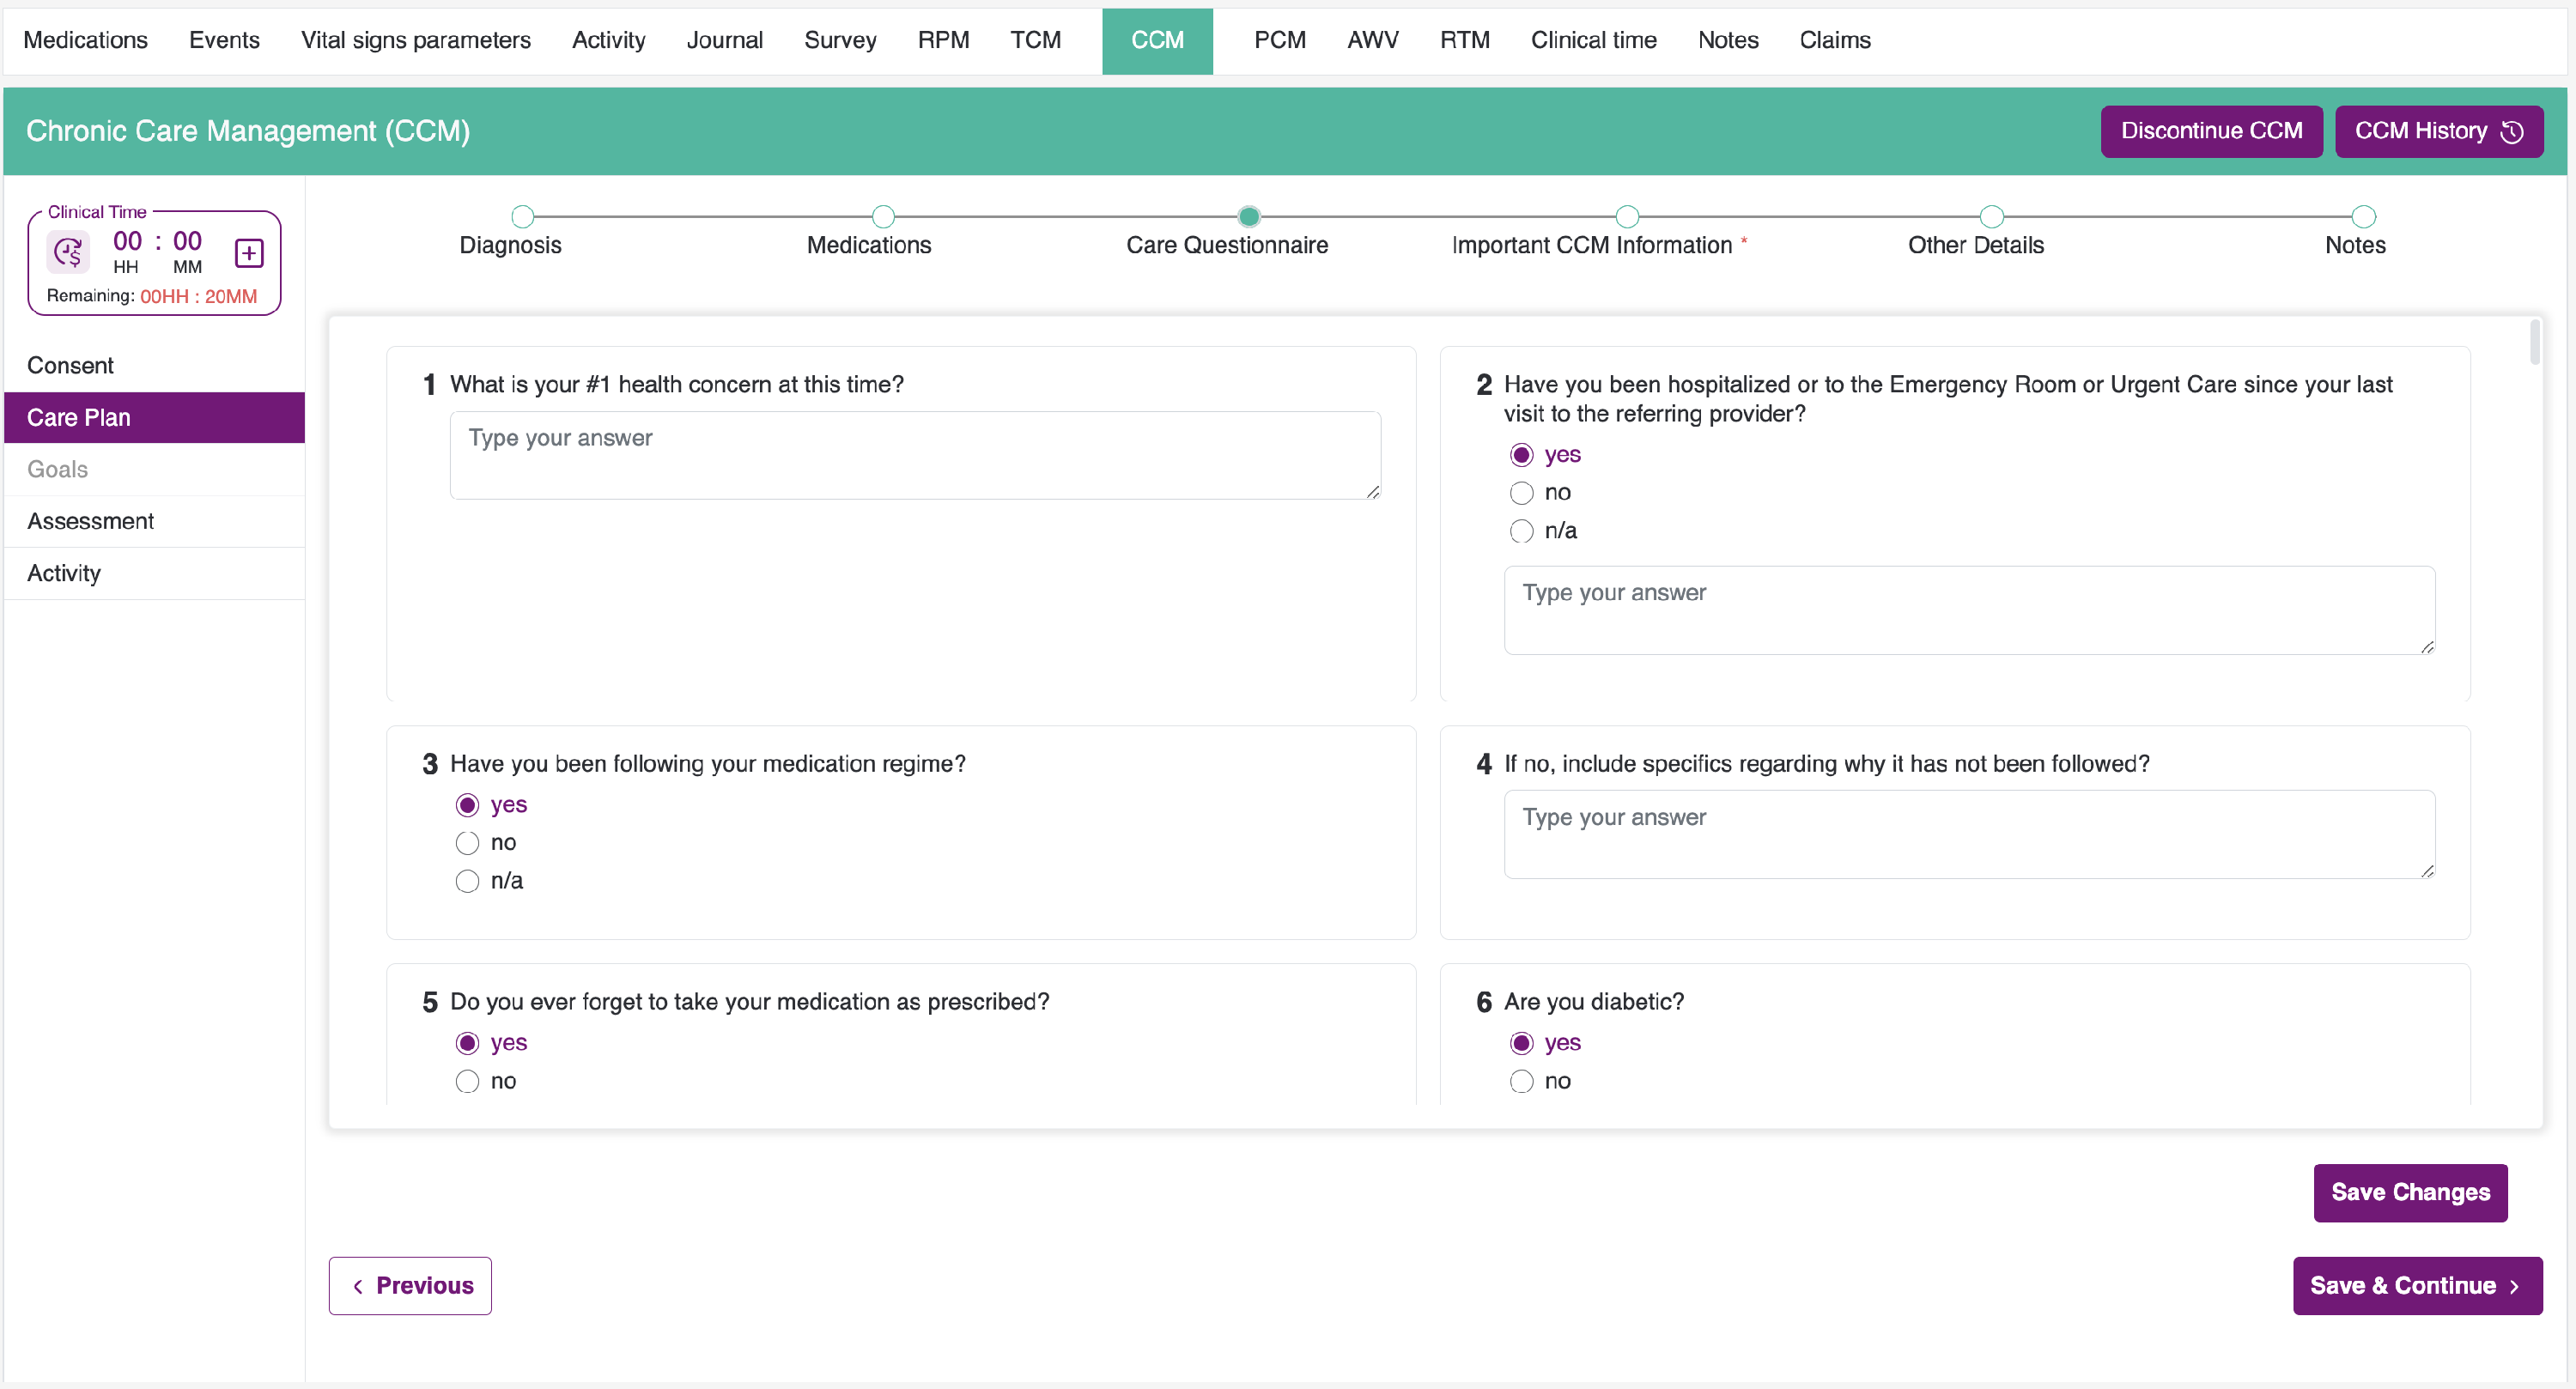
Task: Click the plus icon to add clinical time
Action: coord(249,252)
